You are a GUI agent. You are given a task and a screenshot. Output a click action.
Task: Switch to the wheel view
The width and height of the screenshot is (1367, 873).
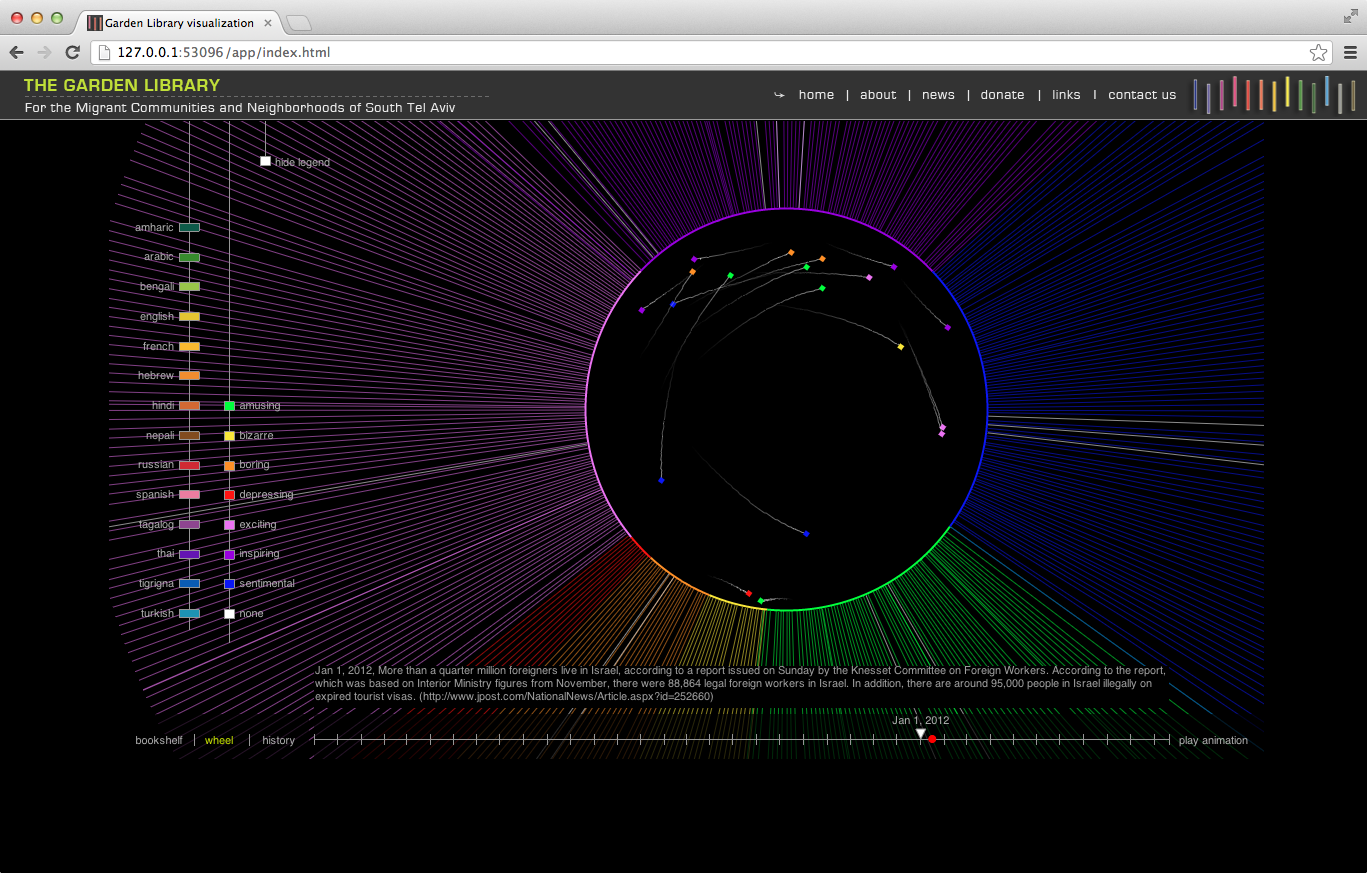(x=219, y=740)
